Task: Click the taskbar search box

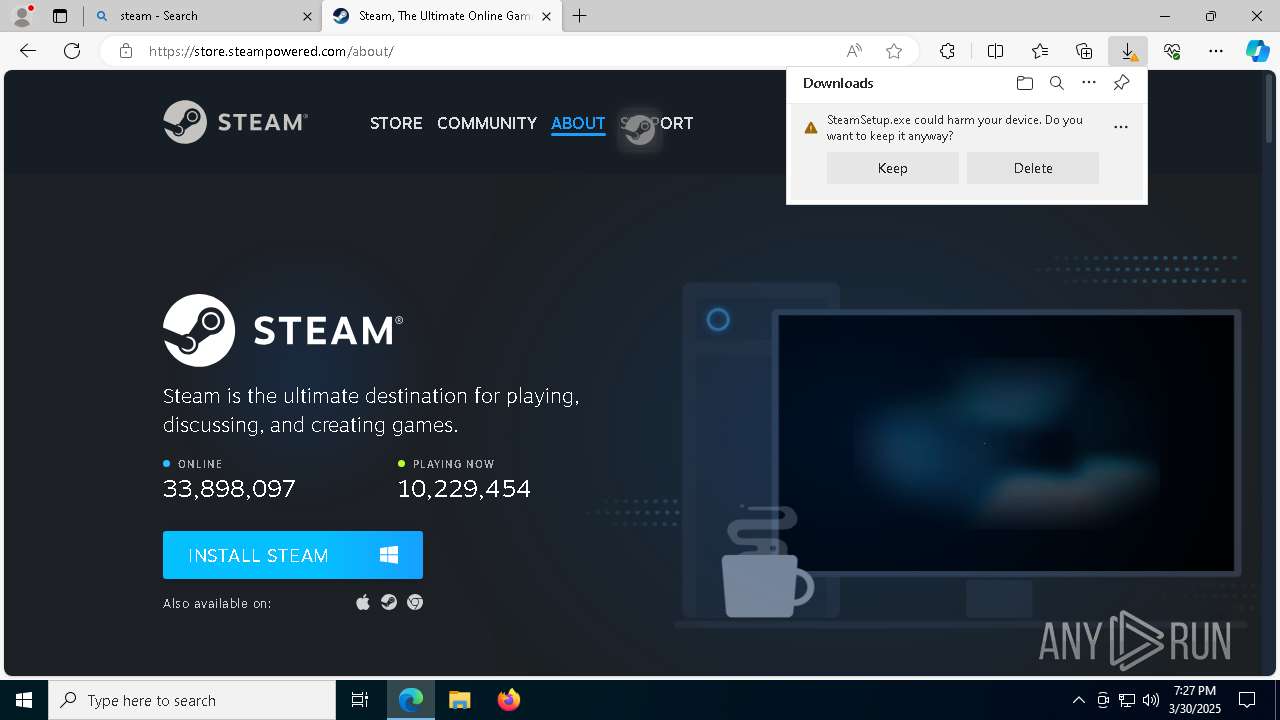Action: 192,700
